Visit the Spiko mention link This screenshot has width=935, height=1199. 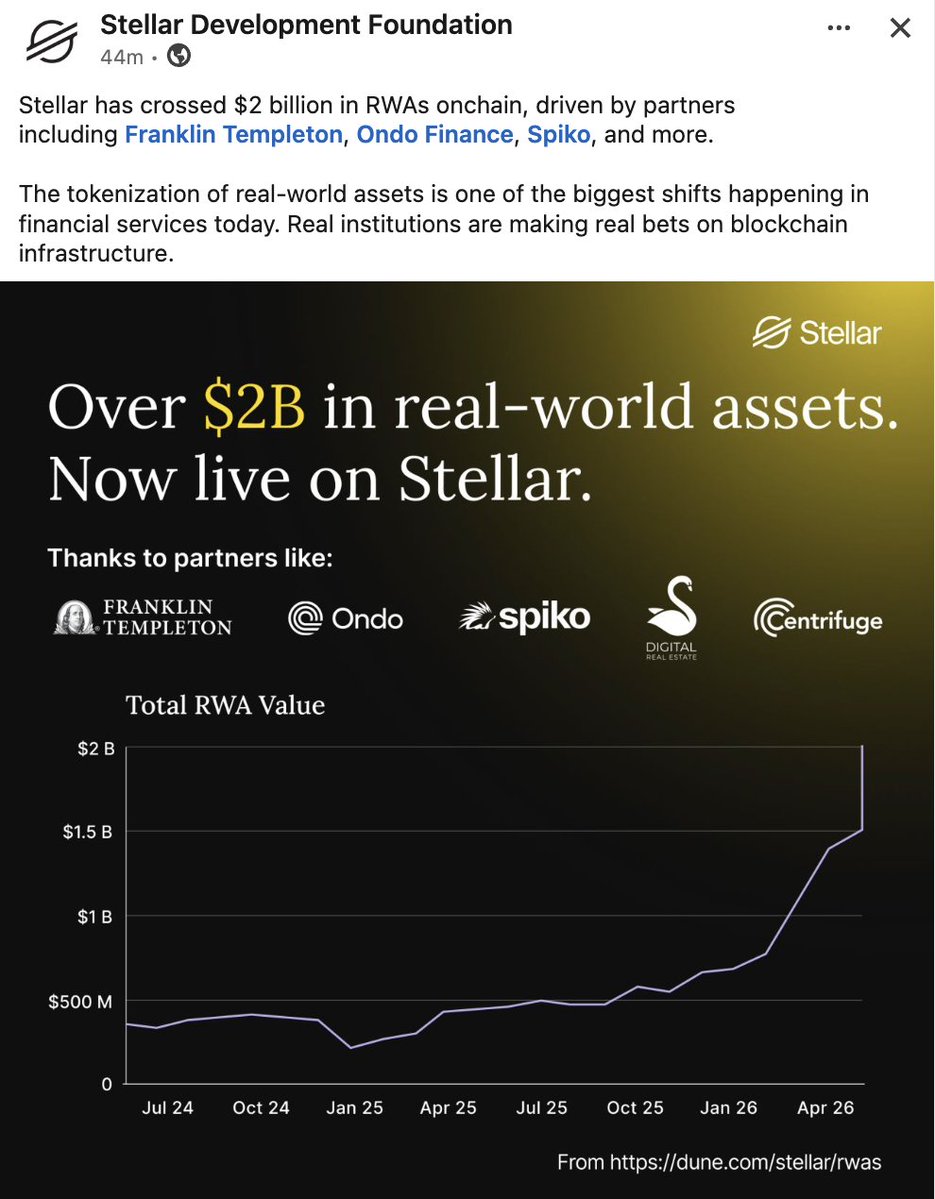coord(561,134)
